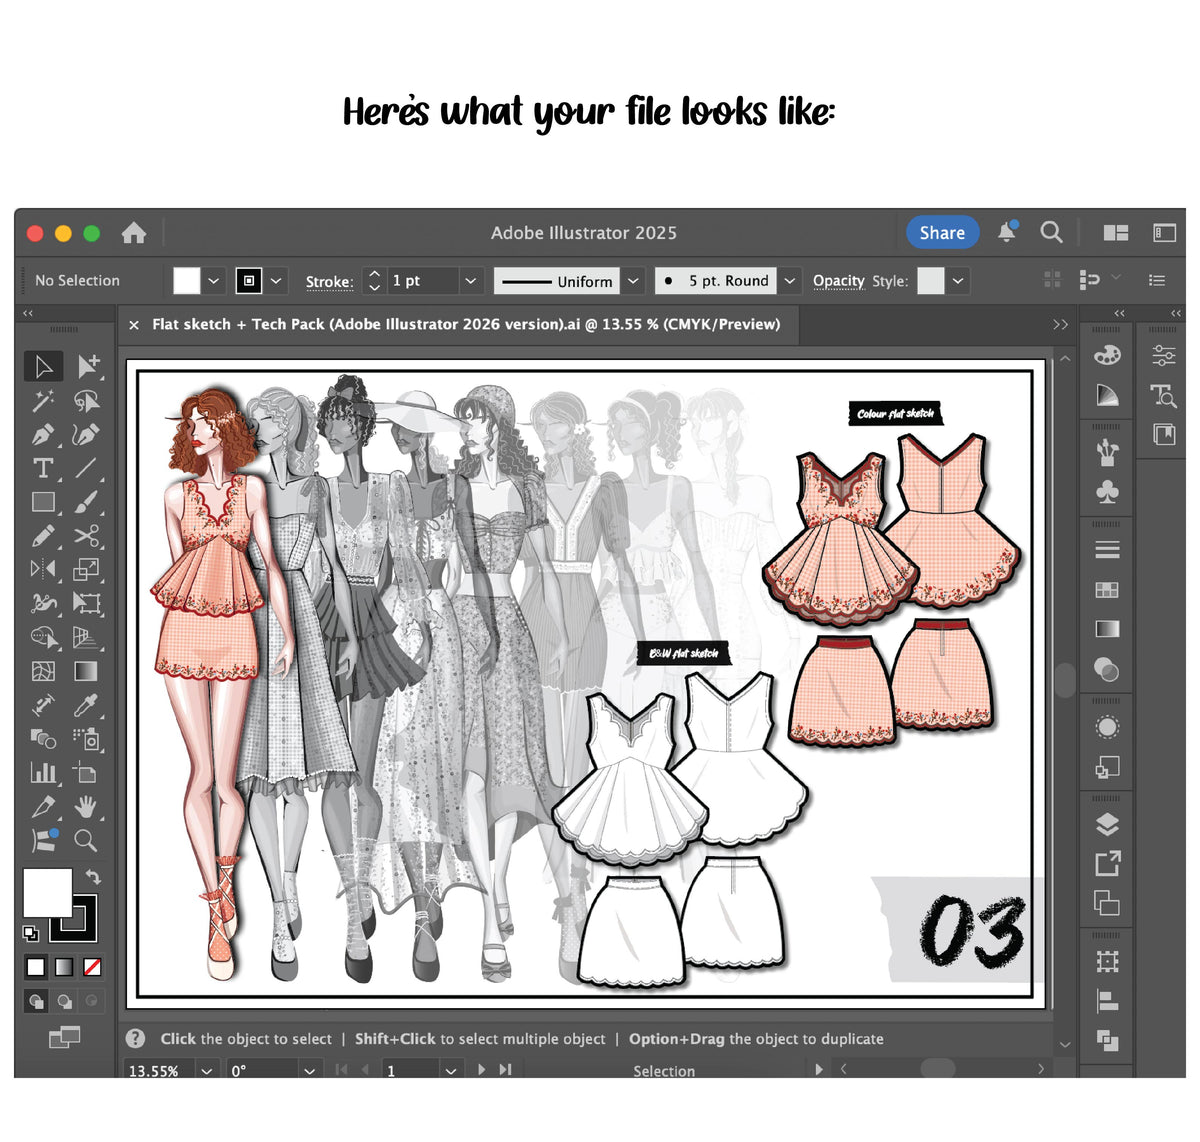This screenshot has height=1142, width=1200.
Task: Enable Draw Normal mode
Action: click(36, 1000)
